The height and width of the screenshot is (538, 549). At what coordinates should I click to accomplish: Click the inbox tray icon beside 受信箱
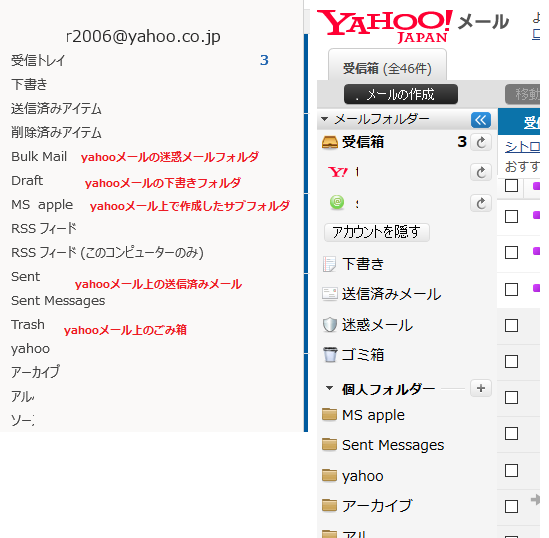[330, 142]
